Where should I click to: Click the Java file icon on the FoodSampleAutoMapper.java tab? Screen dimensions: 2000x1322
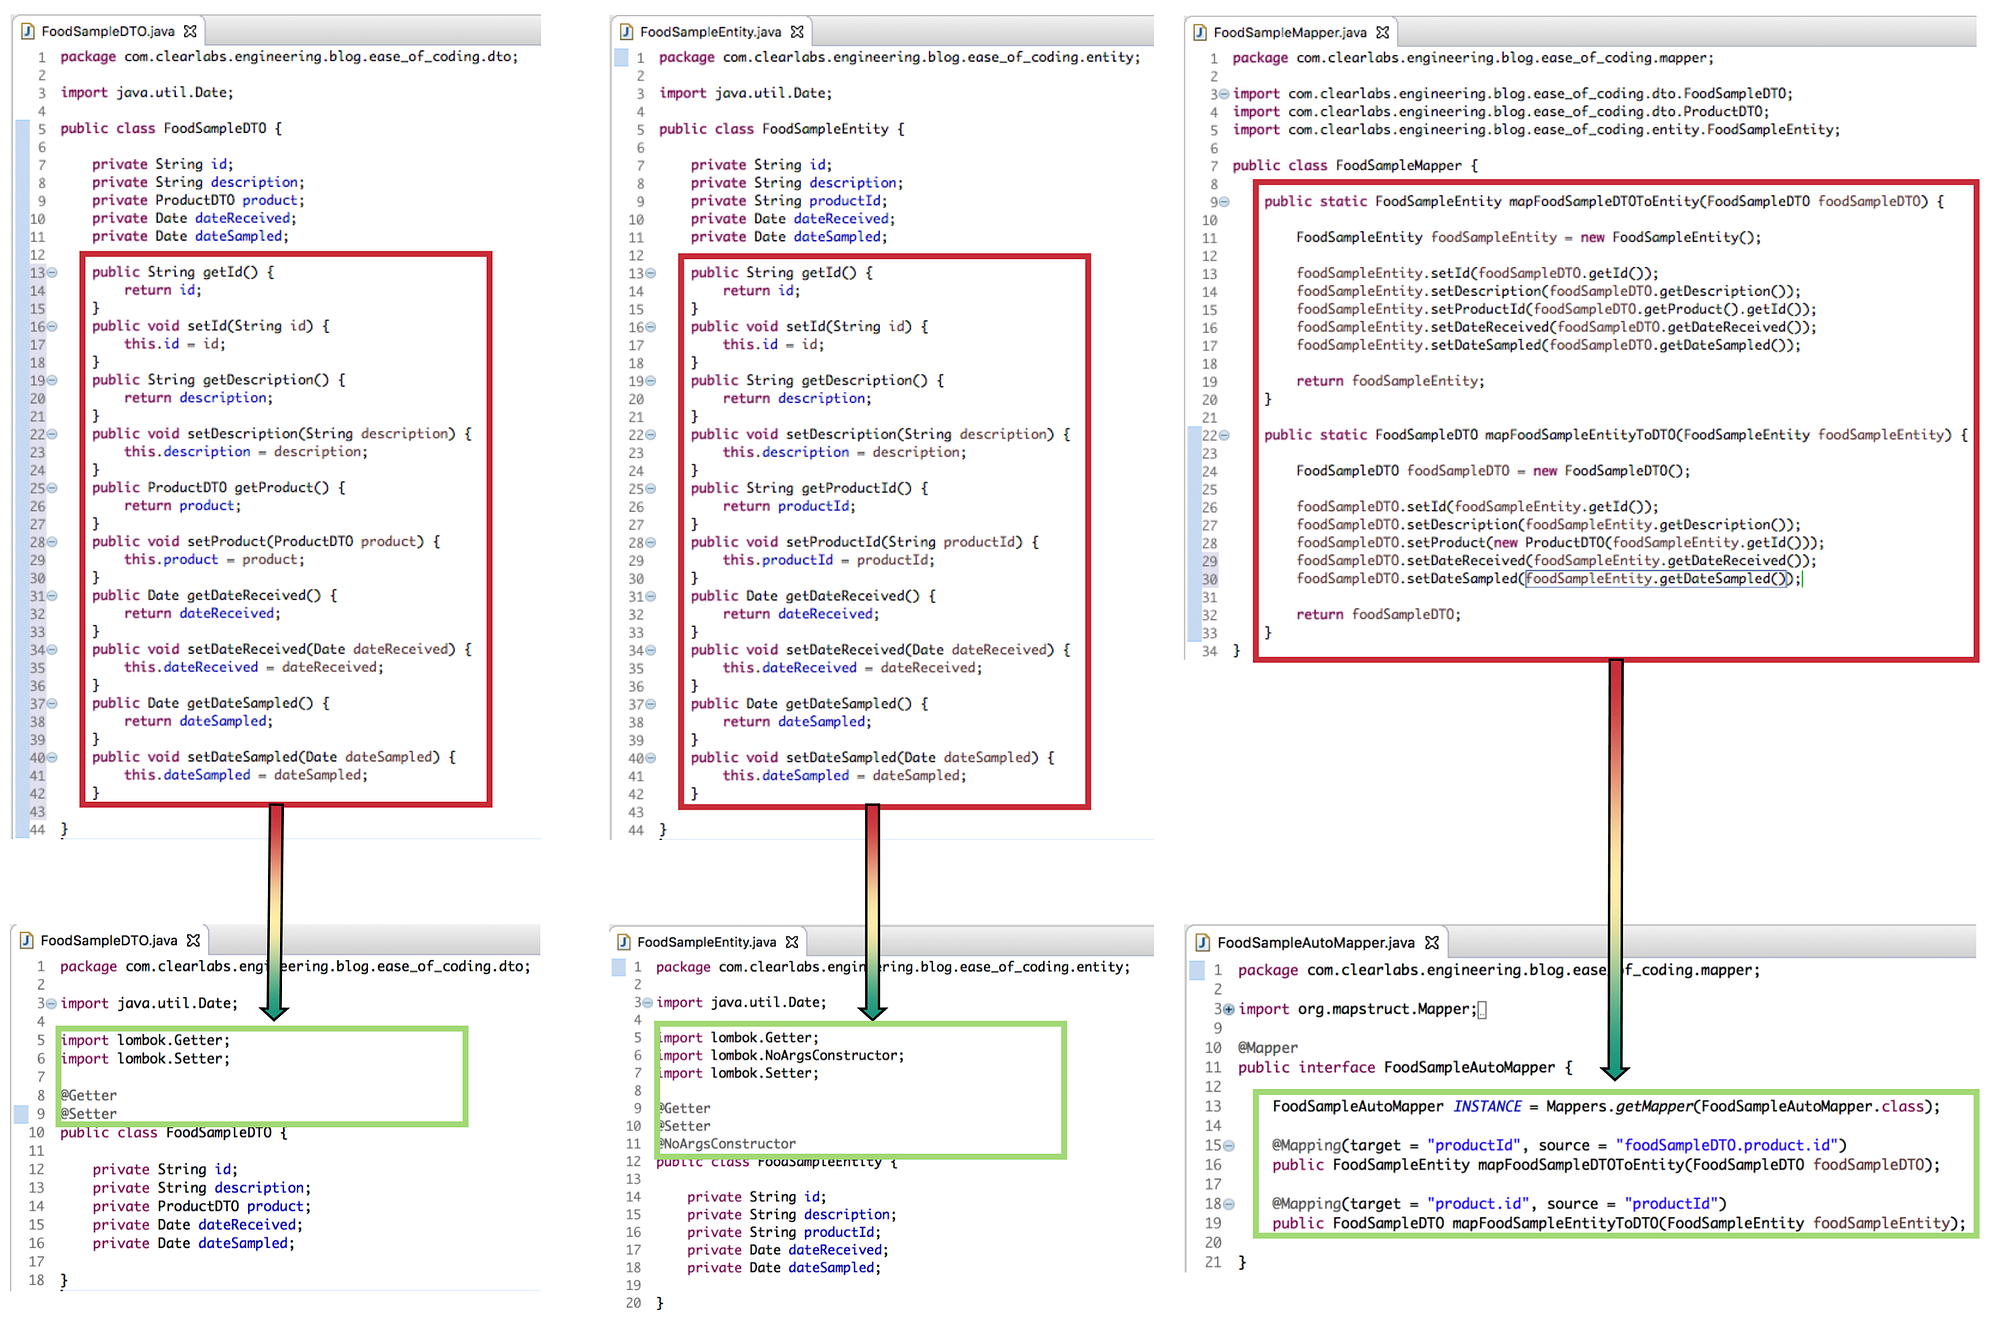pyautogui.click(x=1203, y=942)
